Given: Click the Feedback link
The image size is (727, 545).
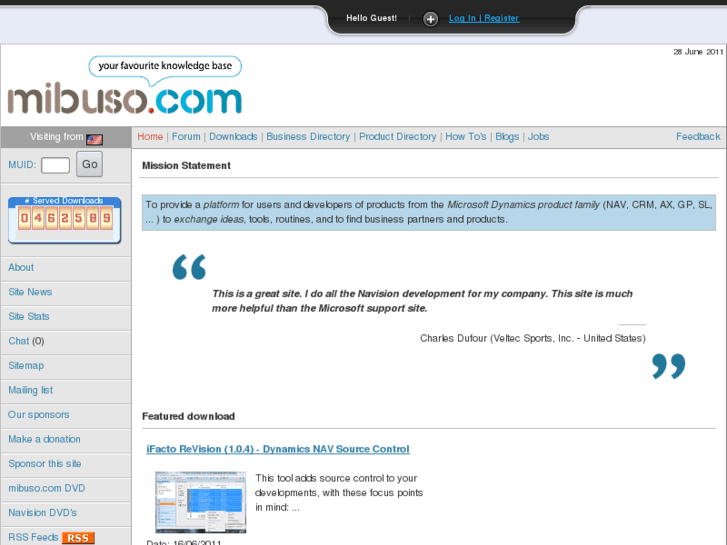Looking at the screenshot, I should tap(698, 136).
